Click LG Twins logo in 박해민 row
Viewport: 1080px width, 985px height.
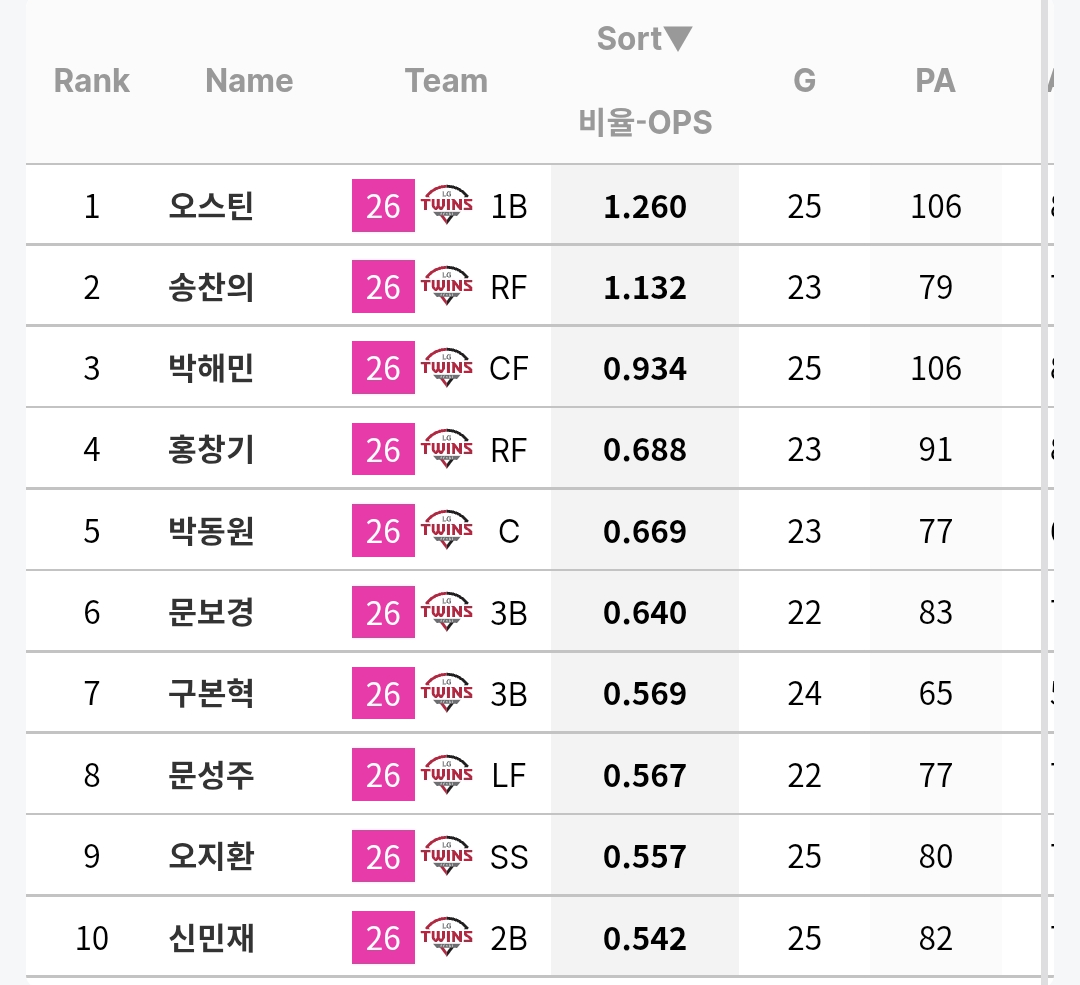click(x=447, y=367)
